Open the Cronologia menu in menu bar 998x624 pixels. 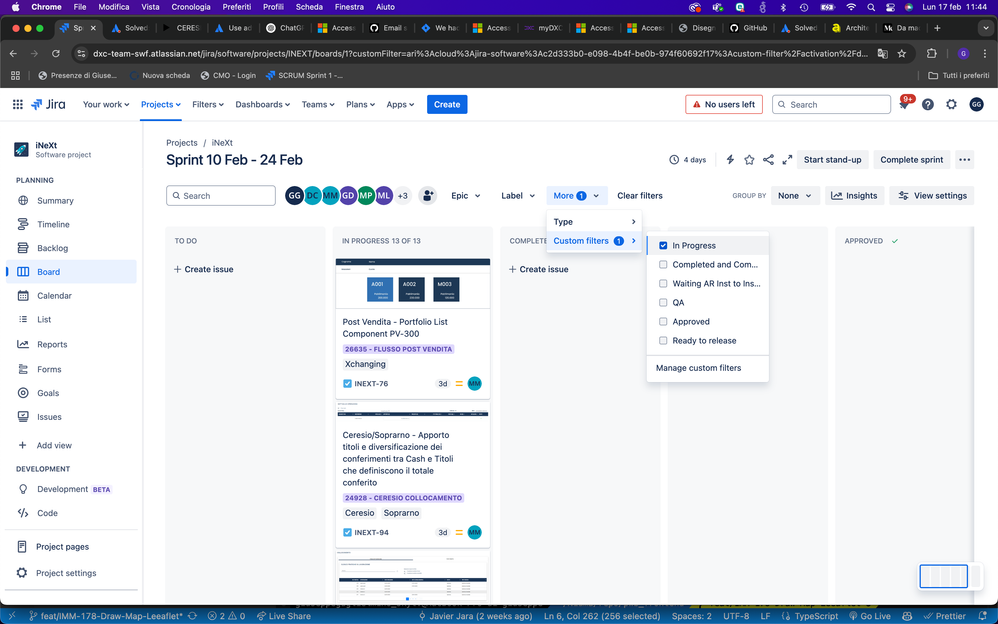coord(191,7)
